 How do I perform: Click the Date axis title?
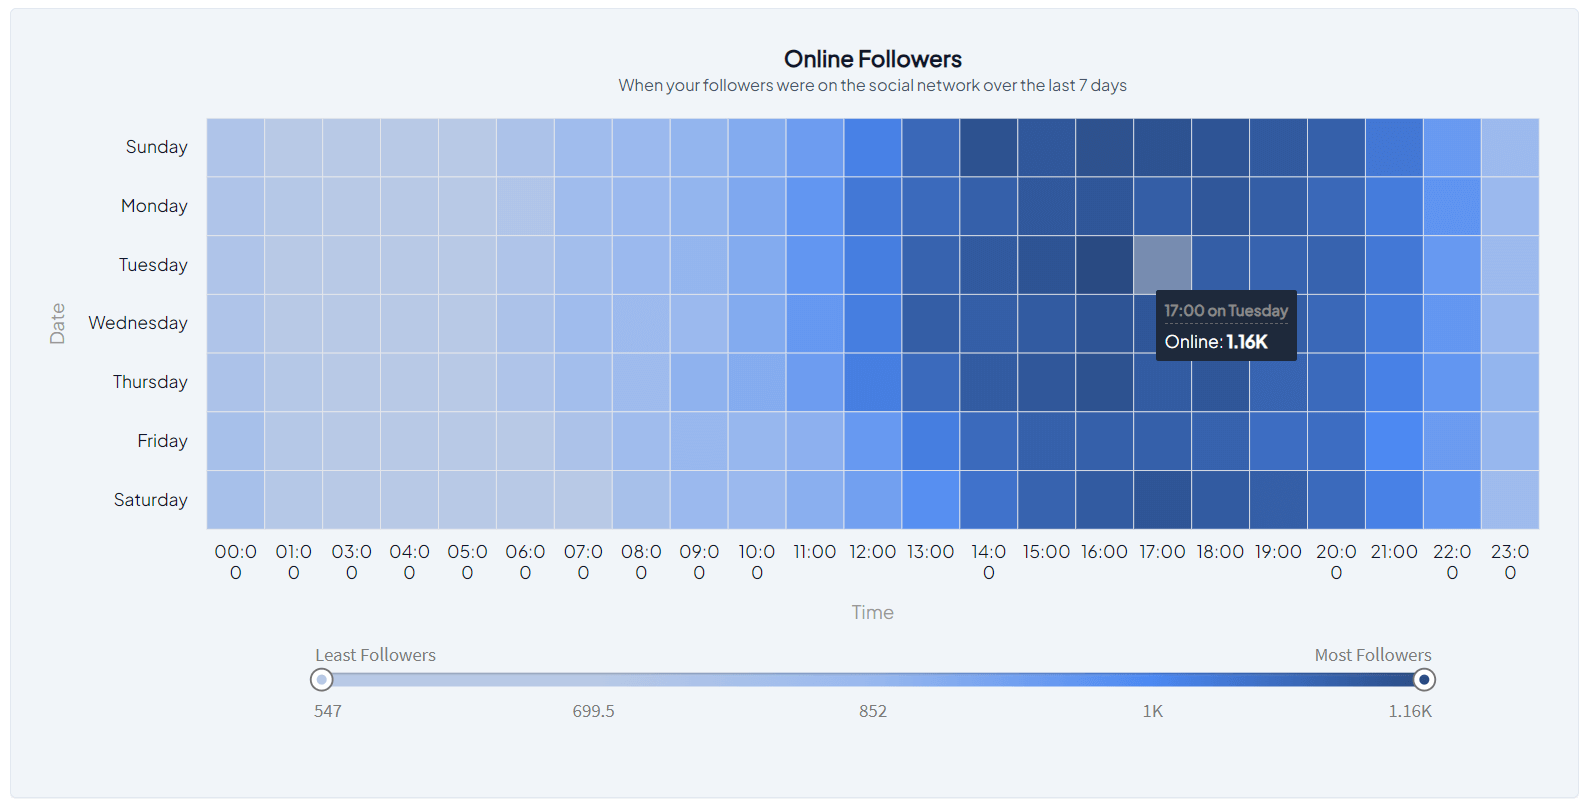pyautogui.click(x=57, y=322)
